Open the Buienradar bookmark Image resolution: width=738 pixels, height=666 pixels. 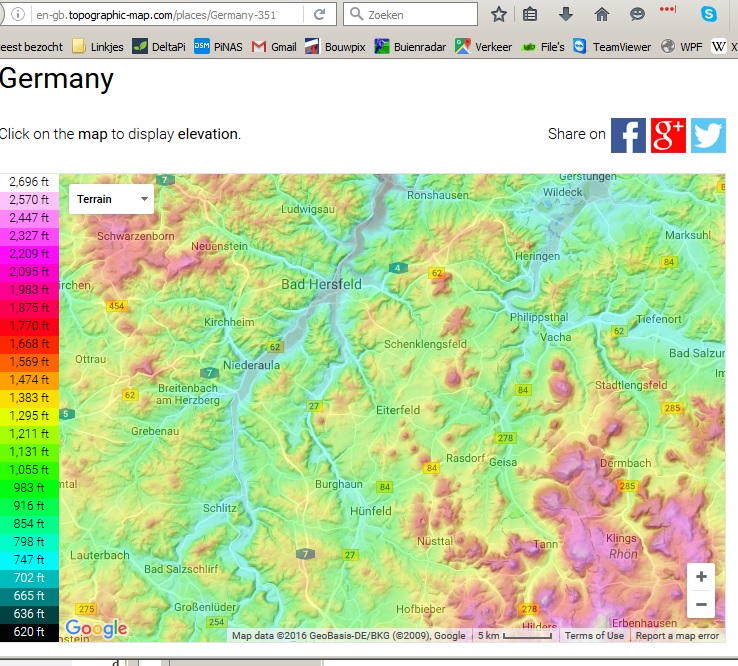click(x=409, y=46)
